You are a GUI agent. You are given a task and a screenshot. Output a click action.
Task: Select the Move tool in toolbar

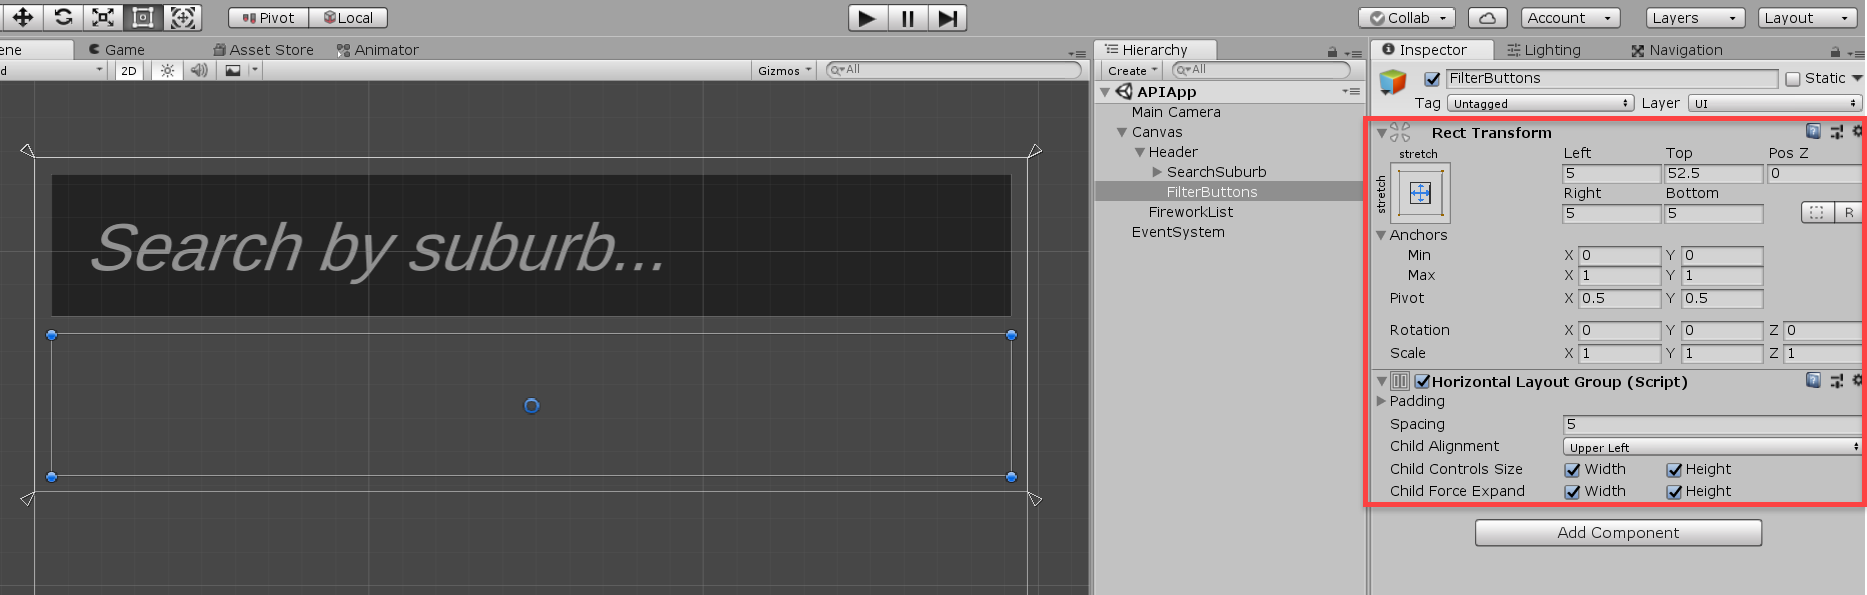22,17
